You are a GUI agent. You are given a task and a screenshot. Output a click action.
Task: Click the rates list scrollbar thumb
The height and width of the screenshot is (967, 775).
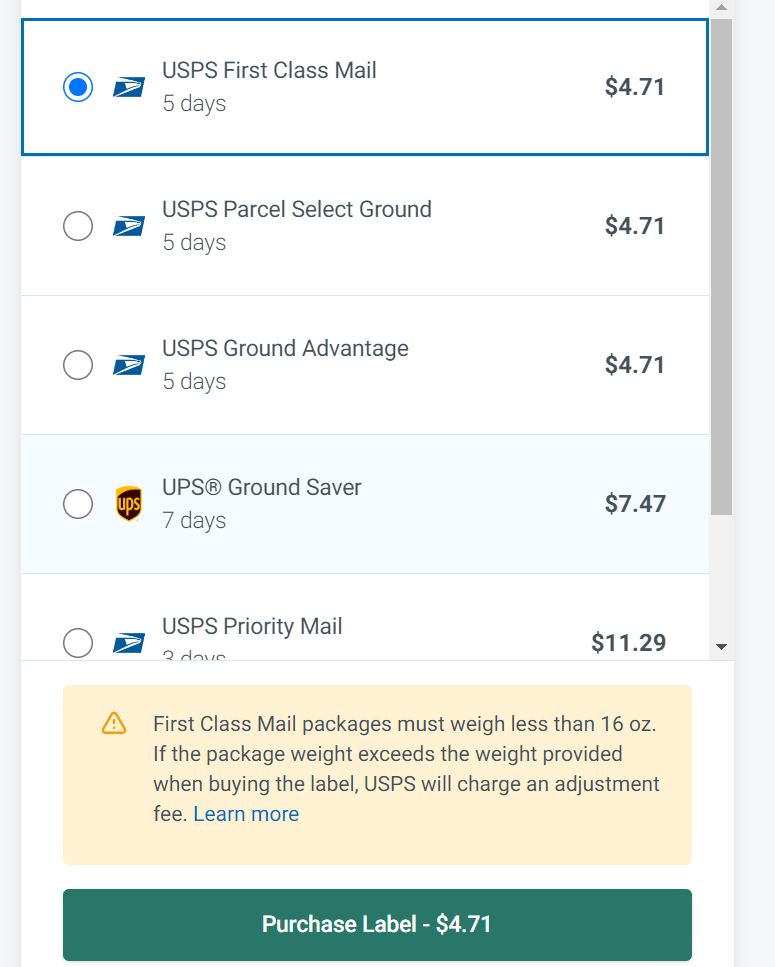[721, 267]
